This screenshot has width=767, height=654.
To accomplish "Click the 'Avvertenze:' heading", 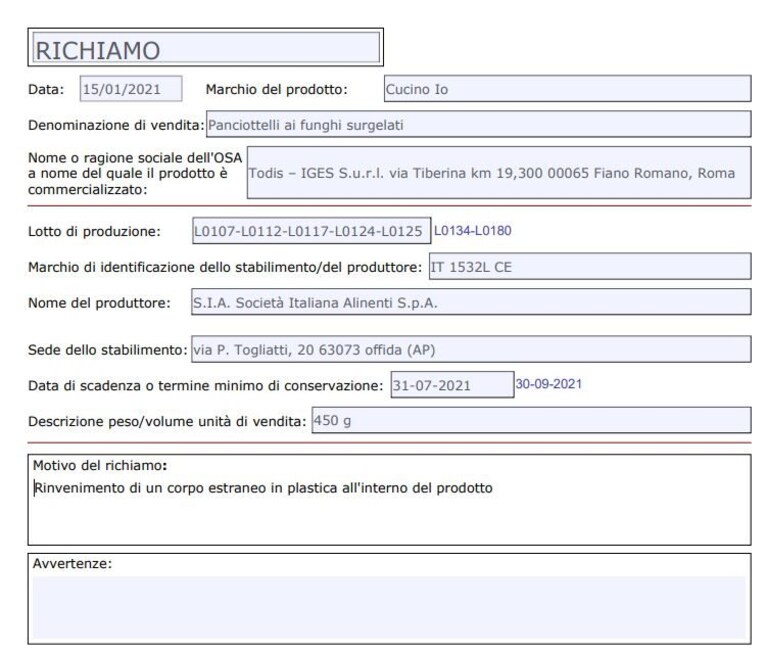I will 72,564.
